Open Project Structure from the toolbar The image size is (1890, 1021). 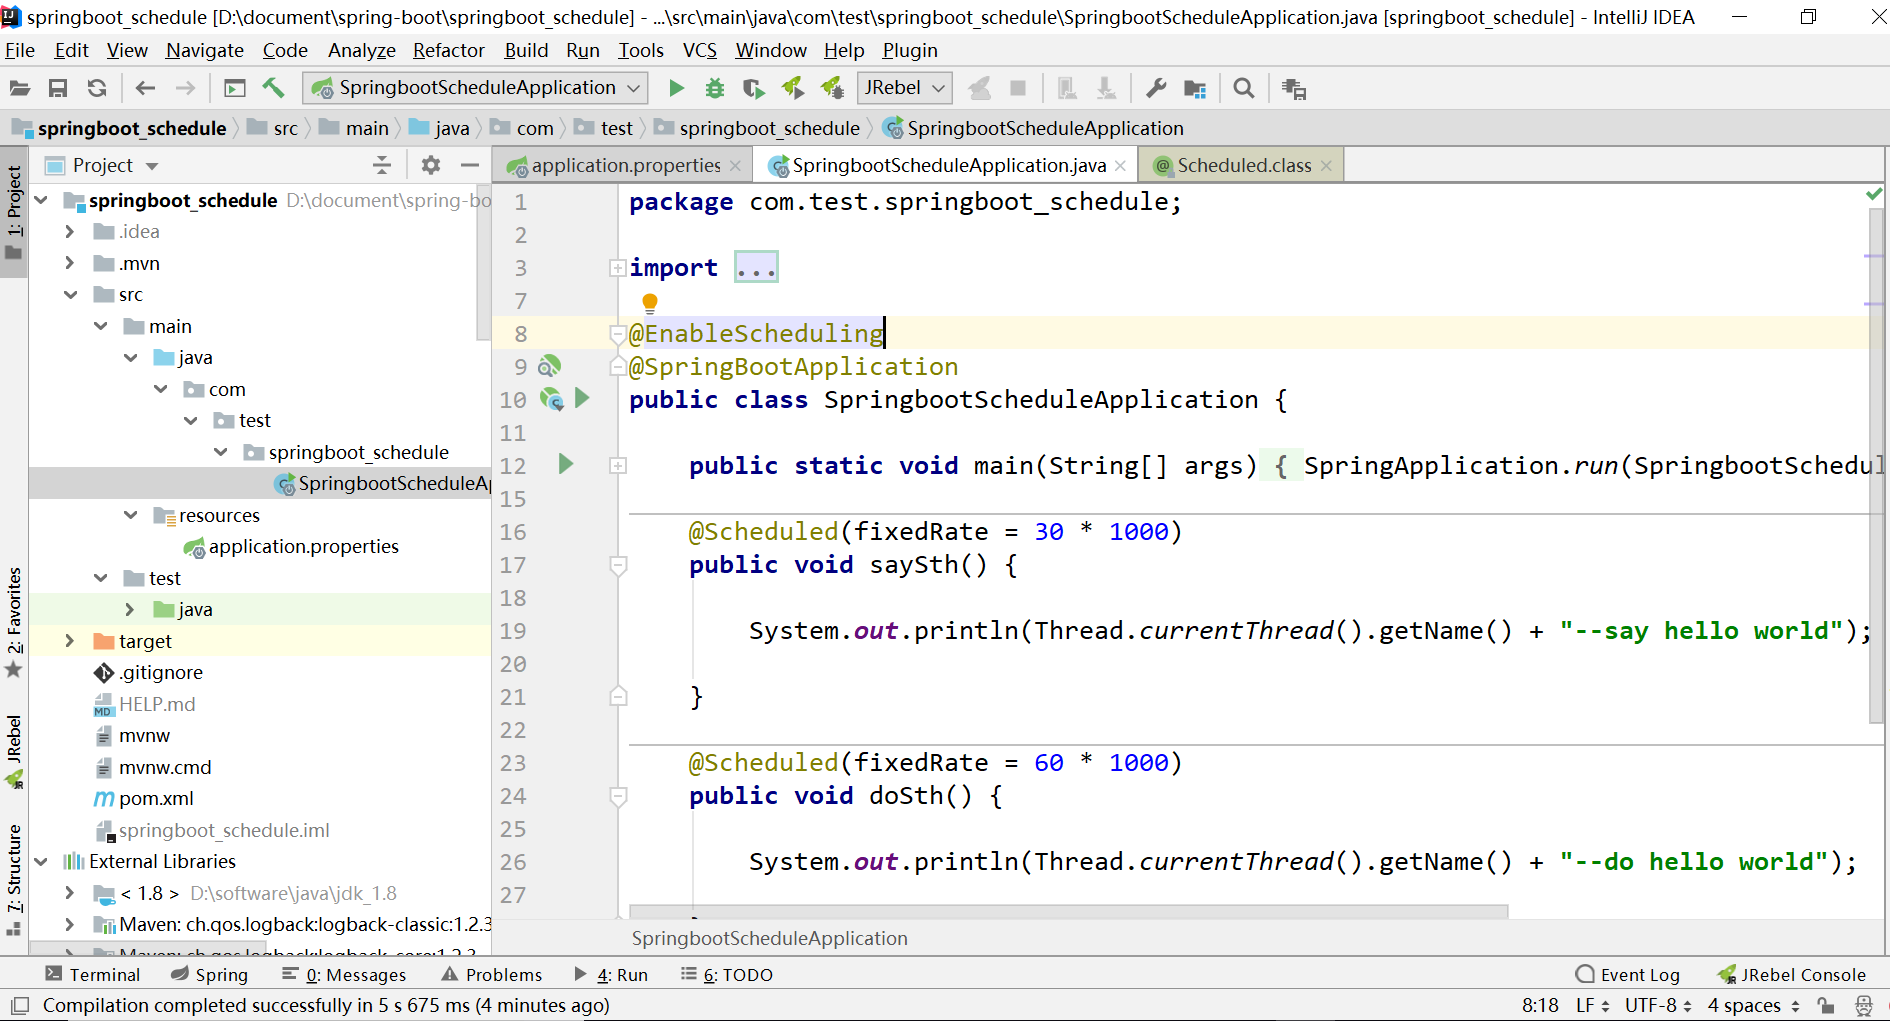point(1195,89)
